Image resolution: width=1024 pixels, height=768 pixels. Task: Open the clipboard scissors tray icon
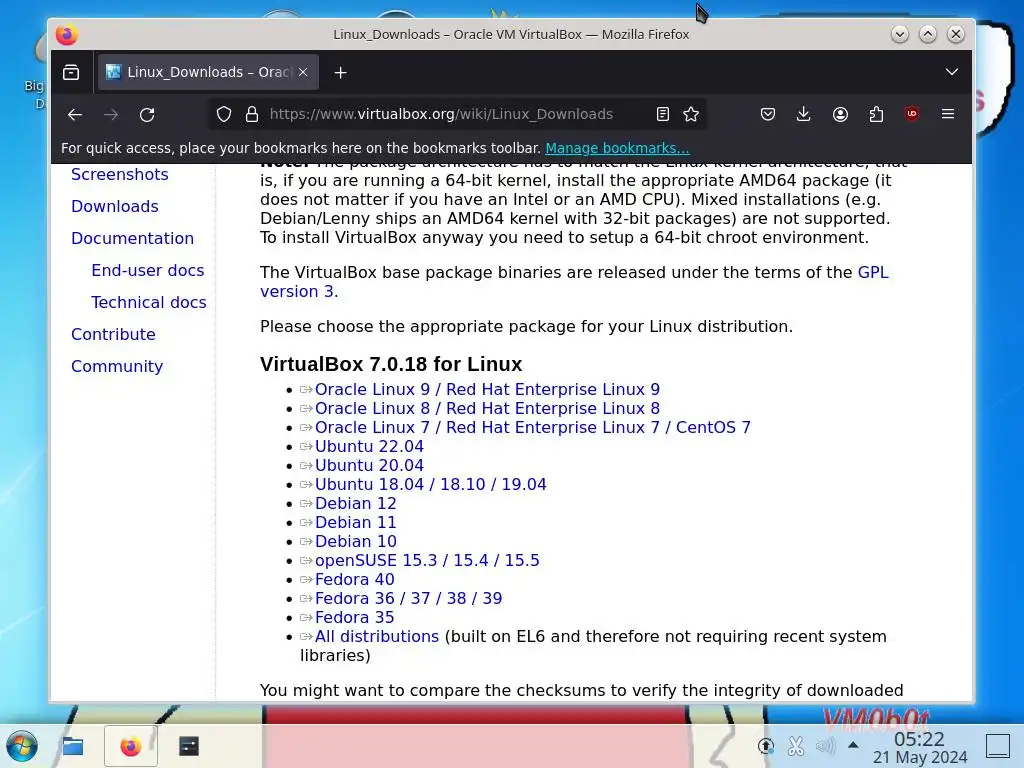[x=795, y=746]
